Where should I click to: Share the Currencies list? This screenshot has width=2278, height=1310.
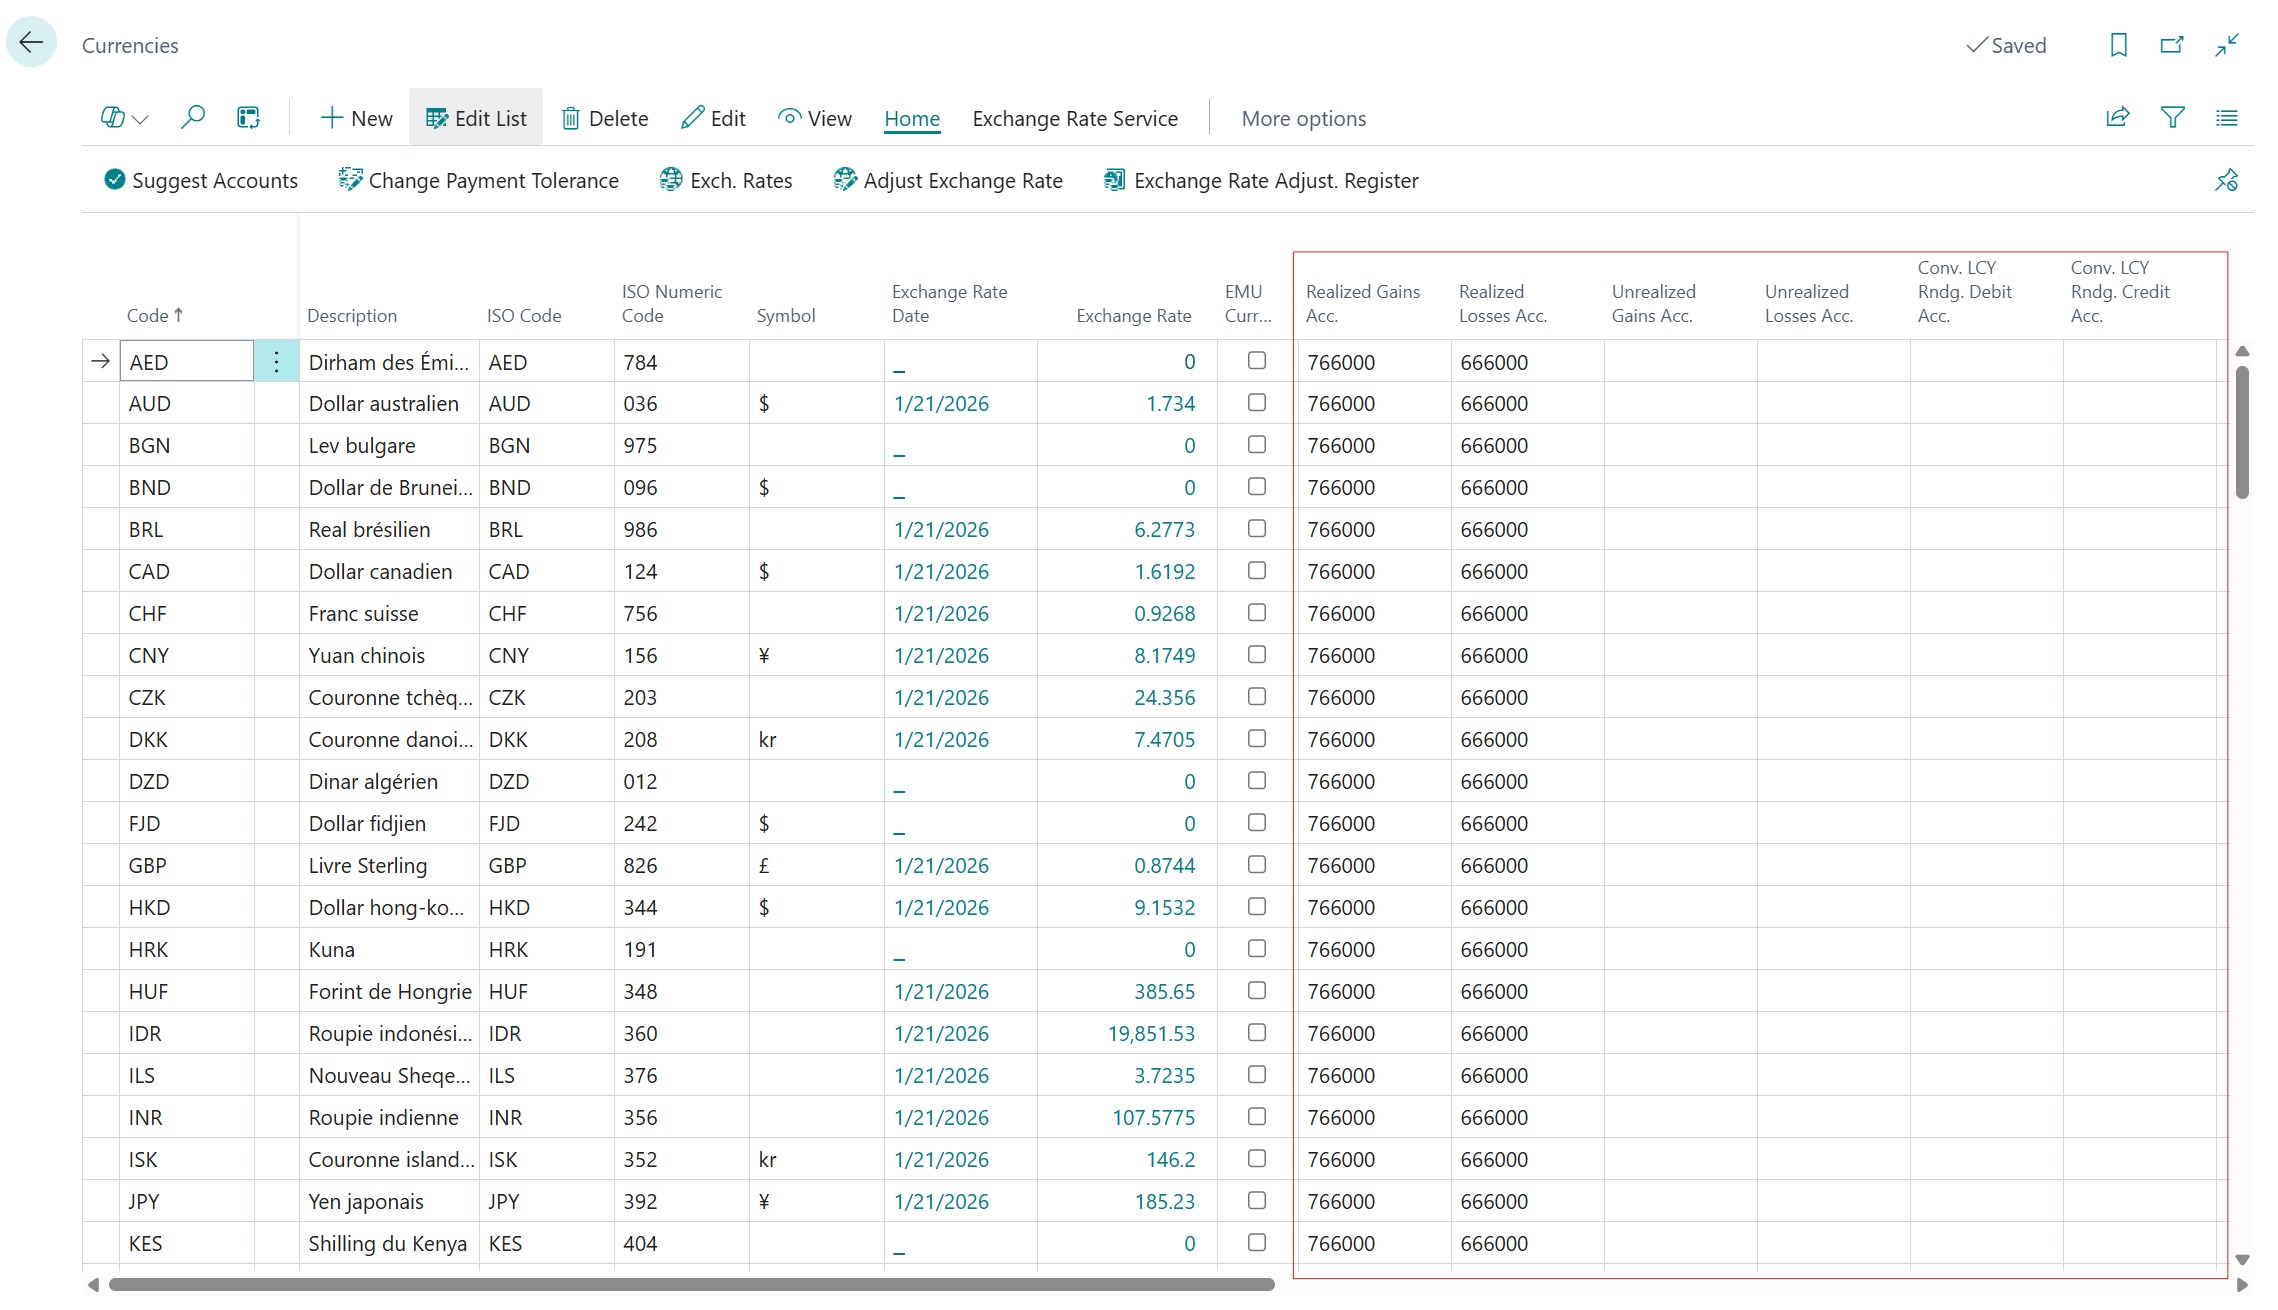coord(2117,117)
